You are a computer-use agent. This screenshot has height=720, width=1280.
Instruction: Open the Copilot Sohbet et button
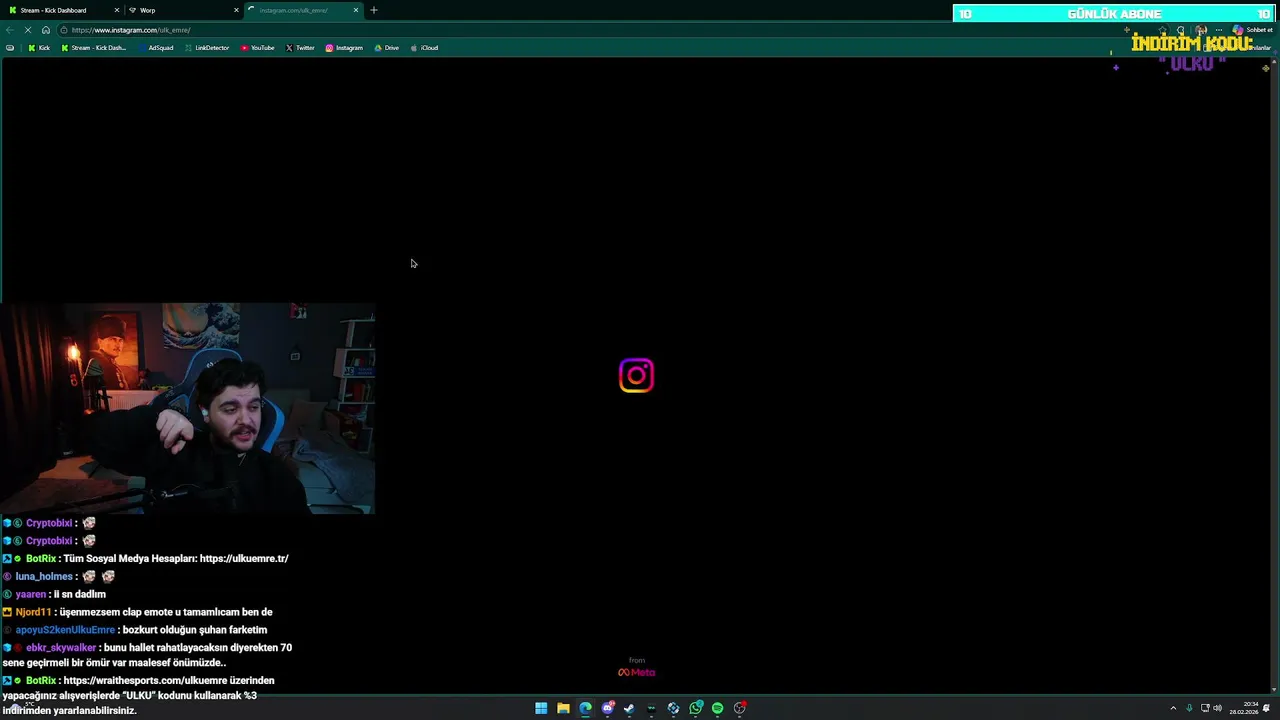pos(1252,30)
